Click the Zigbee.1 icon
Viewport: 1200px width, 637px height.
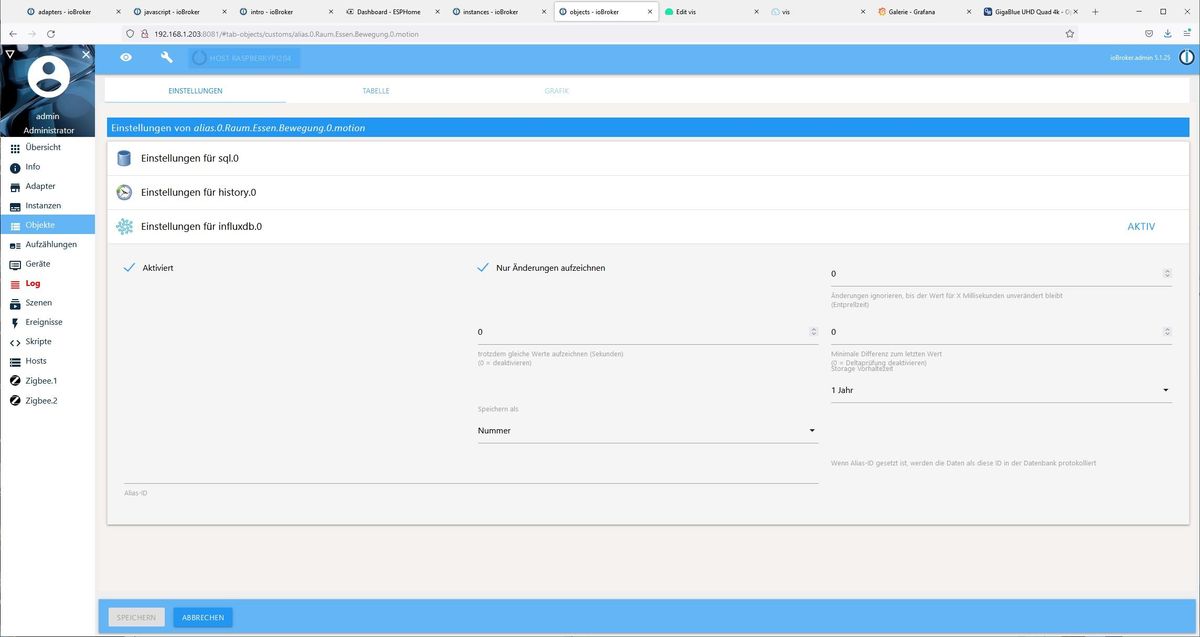15,381
